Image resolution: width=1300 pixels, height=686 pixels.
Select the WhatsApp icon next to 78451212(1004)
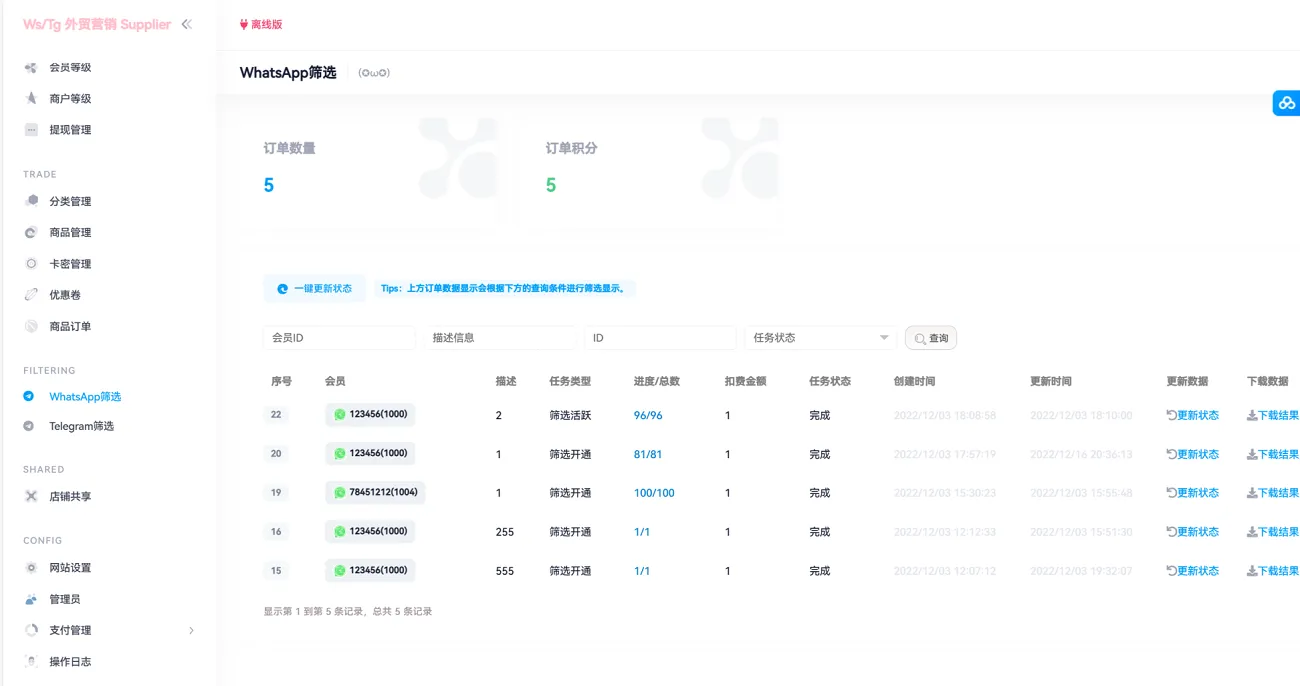339,492
